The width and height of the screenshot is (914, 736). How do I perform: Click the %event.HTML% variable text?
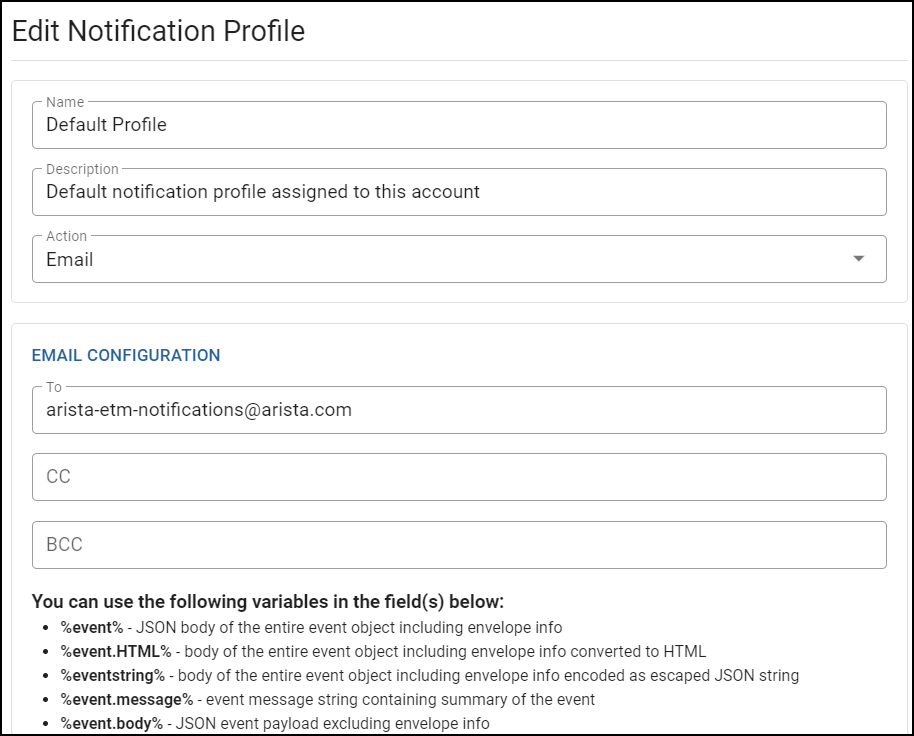tap(115, 652)
